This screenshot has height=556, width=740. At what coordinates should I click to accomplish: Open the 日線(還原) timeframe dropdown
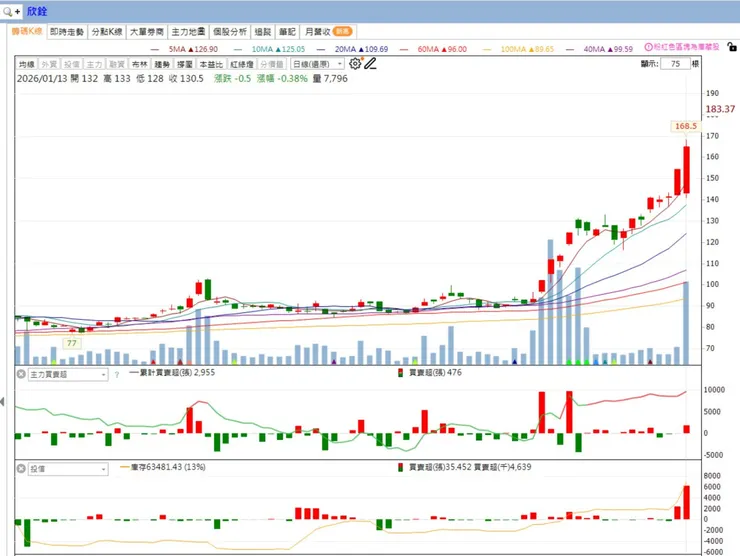pyautogui.click(x=317, y=64)
